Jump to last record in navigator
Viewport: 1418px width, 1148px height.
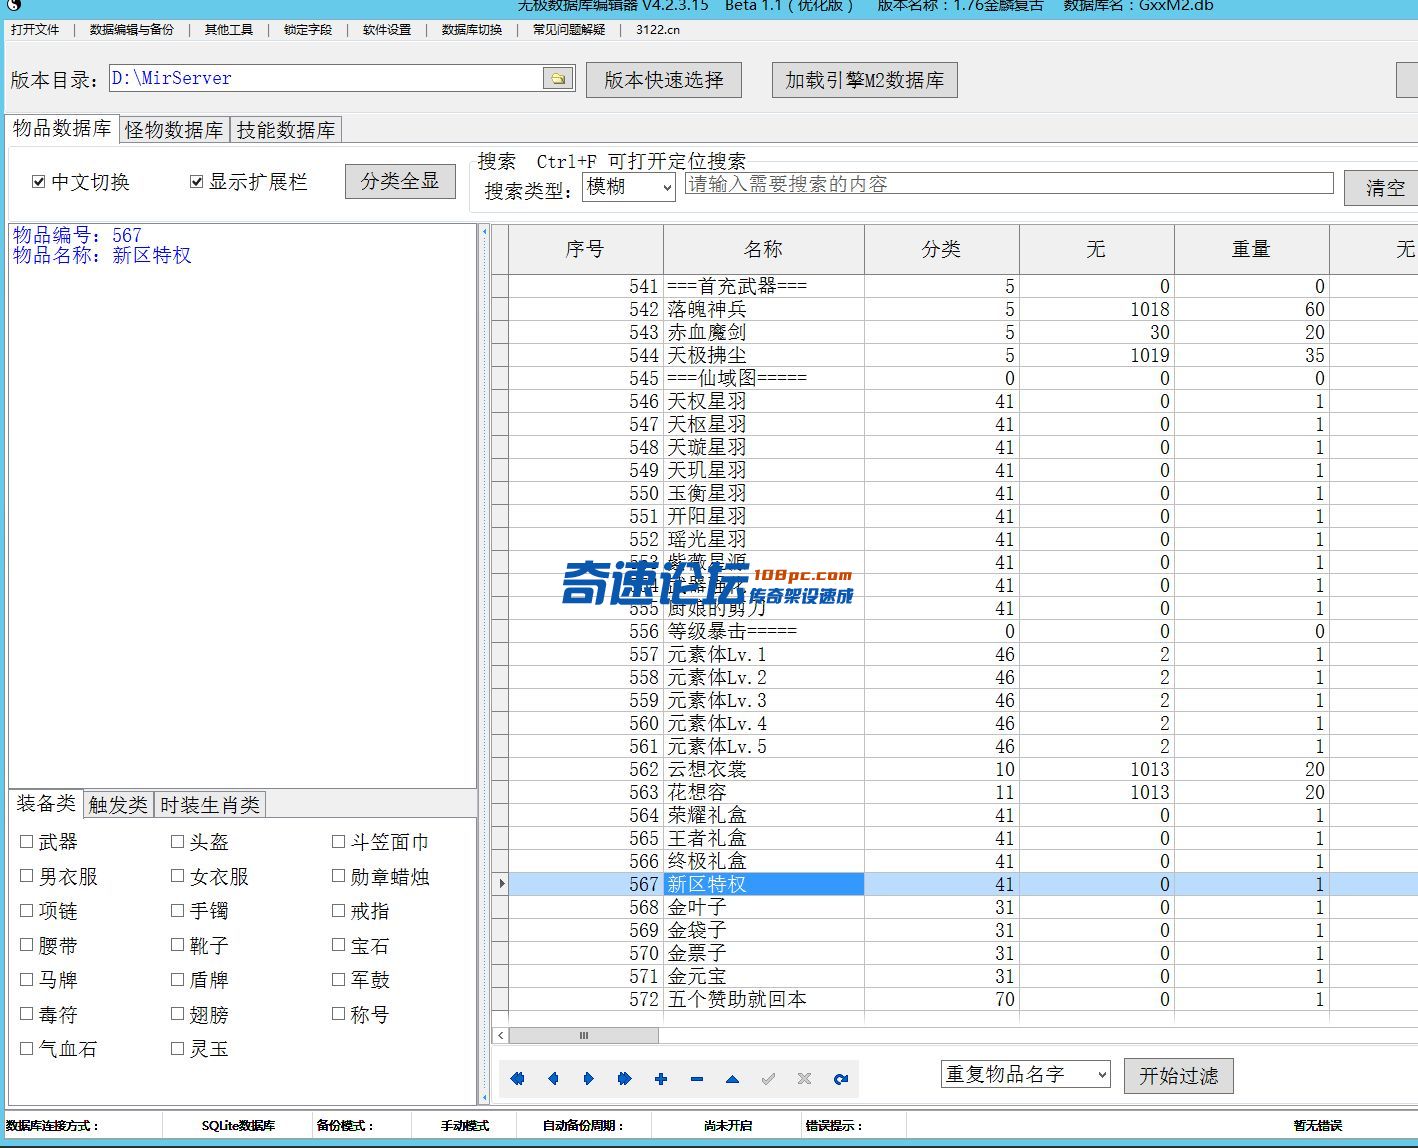625,1079
